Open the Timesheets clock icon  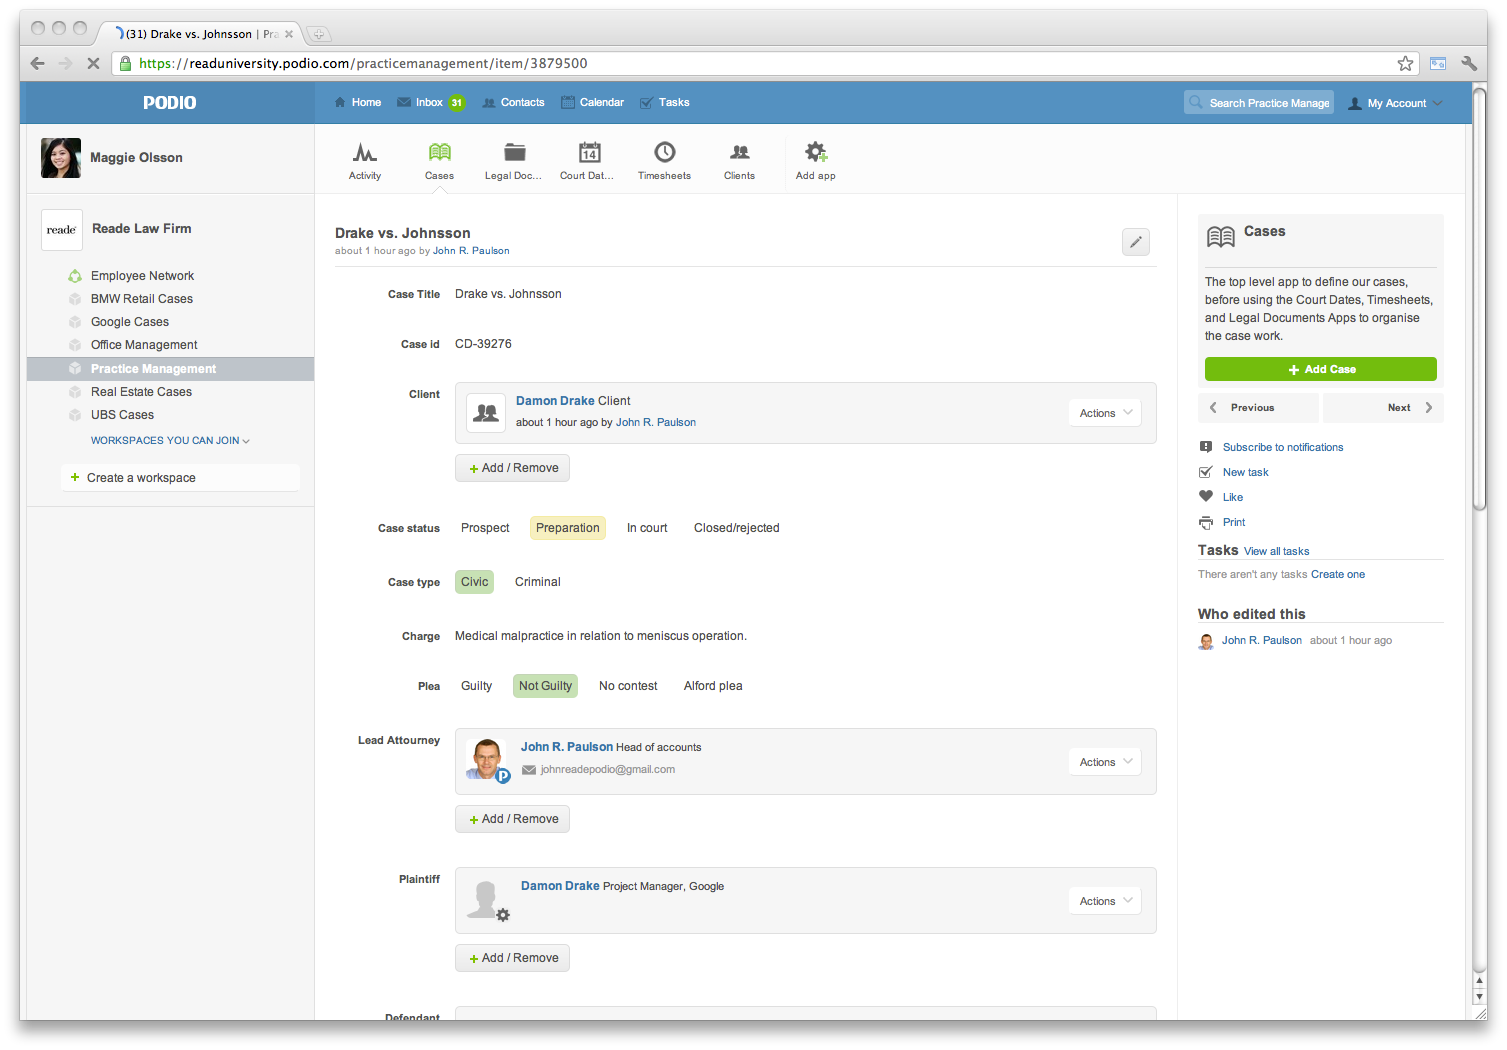pyautogui.click(x=664, y=153)
